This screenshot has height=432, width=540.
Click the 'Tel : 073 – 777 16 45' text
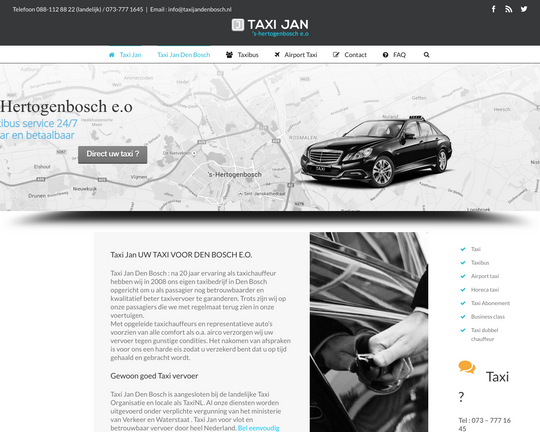coord(485,424)
